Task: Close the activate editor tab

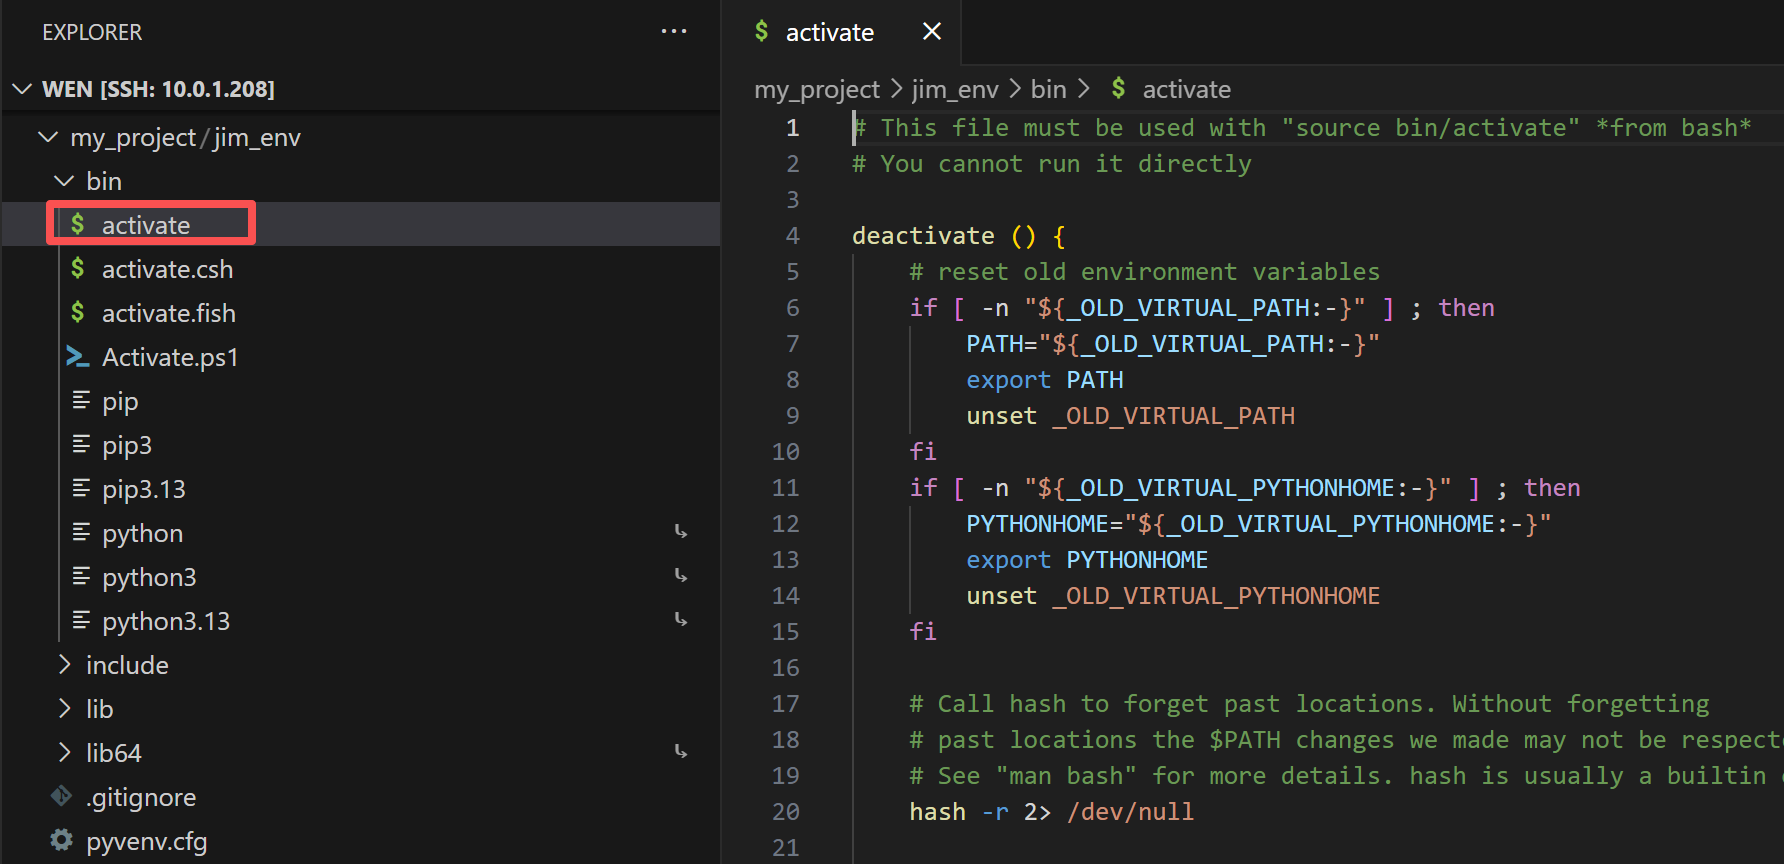Action: point(932,32)
